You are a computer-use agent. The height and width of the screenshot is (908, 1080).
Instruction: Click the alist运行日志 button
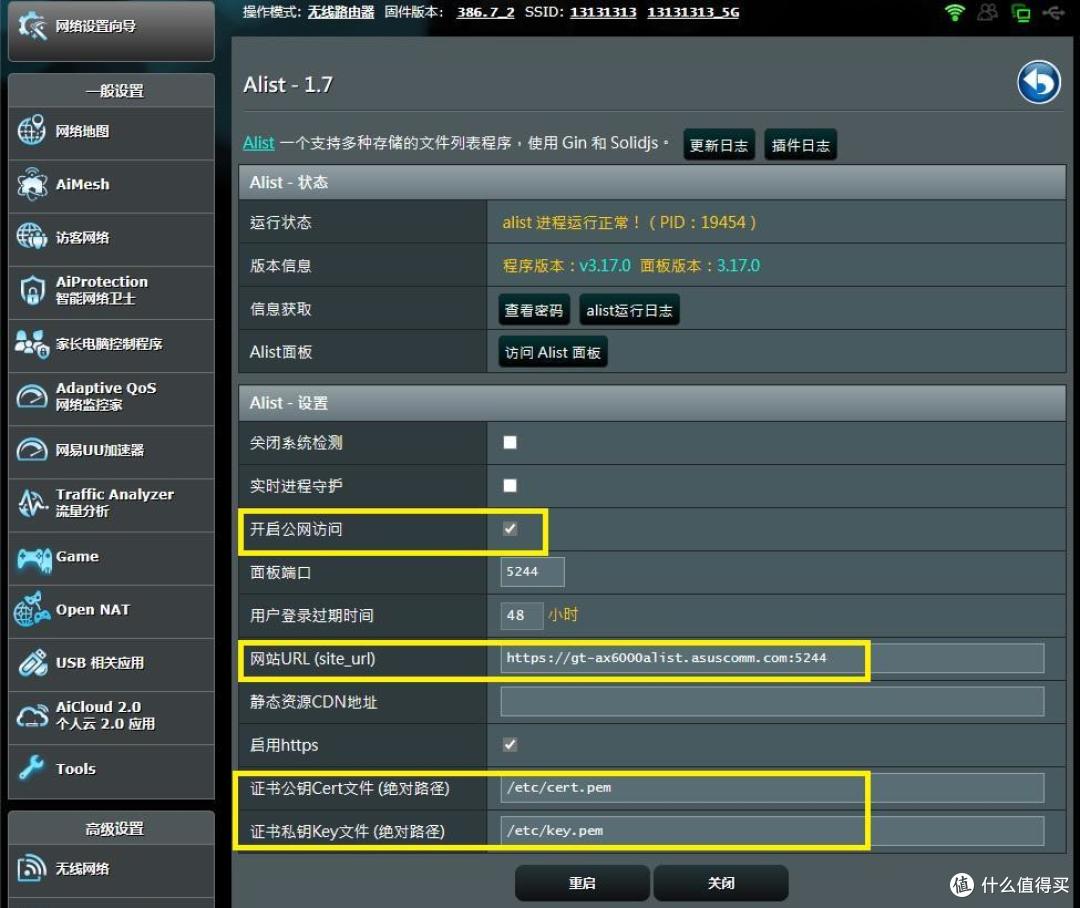(x=629, y=310)
